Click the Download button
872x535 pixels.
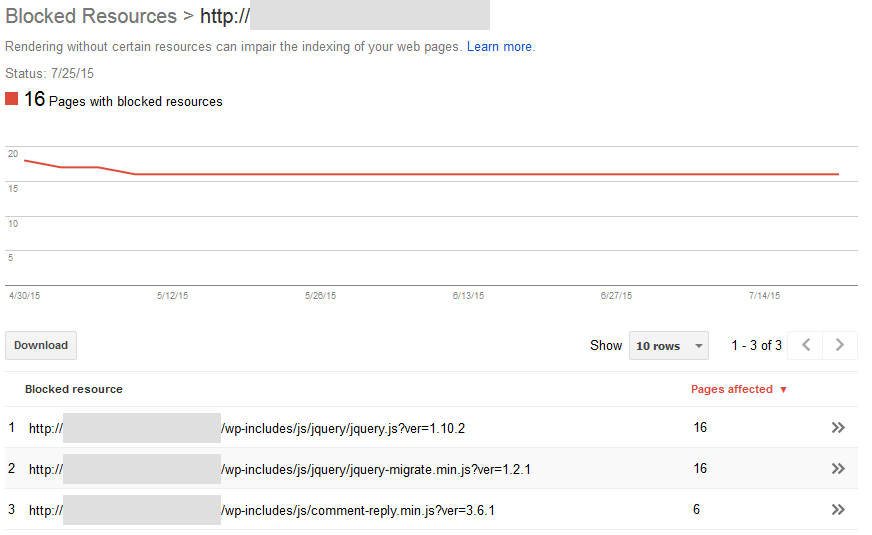coord(41,346)
